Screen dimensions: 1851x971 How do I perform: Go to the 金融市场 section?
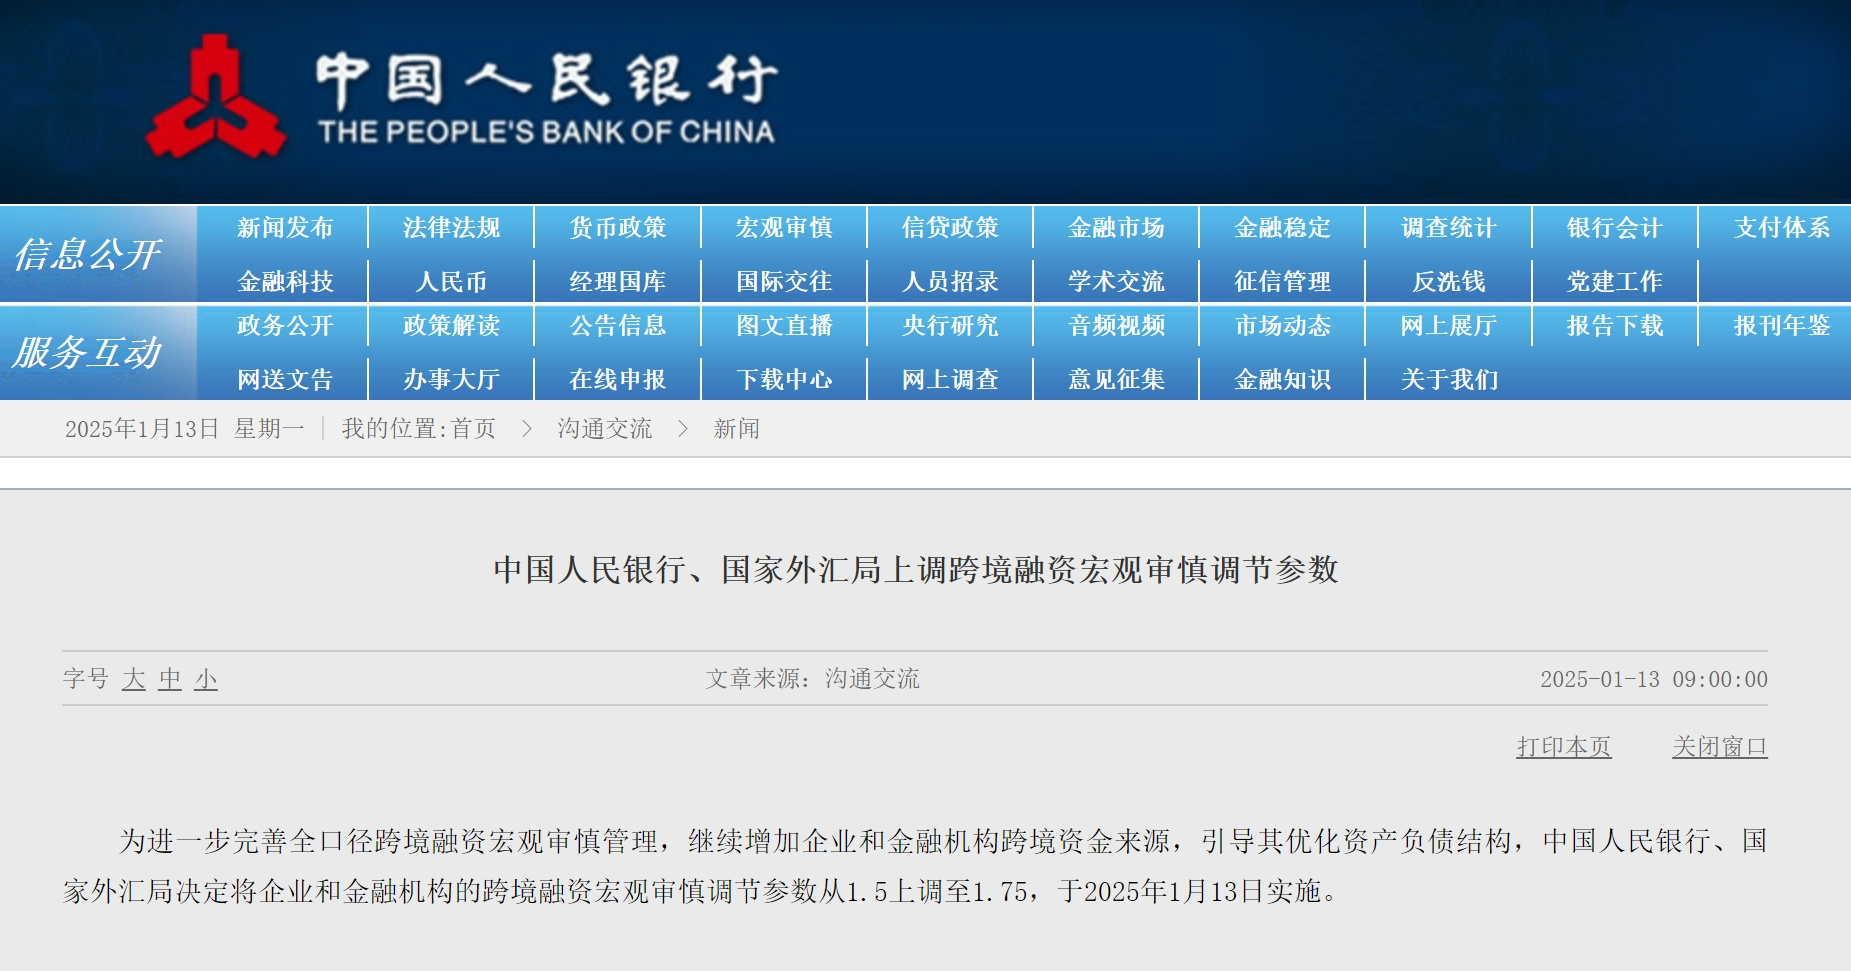click(1116, 228)
